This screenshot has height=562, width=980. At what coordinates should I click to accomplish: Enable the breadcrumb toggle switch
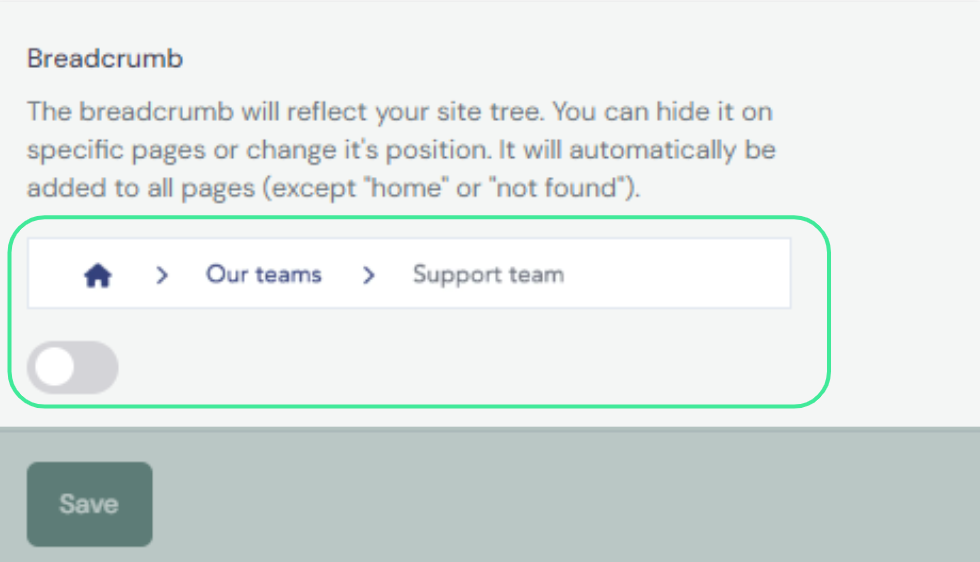72,367
